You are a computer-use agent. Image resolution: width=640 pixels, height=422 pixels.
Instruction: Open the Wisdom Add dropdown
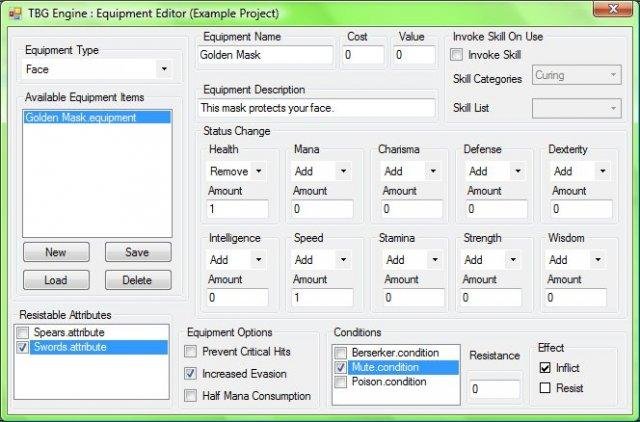(576, 260)
